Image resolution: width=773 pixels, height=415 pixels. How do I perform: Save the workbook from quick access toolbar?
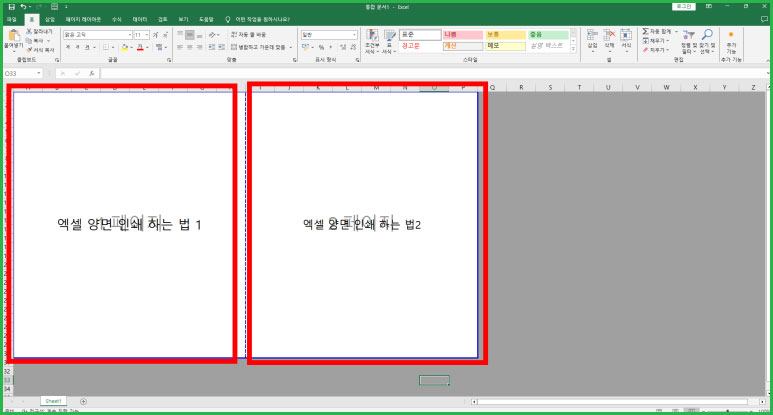(12, 7)
